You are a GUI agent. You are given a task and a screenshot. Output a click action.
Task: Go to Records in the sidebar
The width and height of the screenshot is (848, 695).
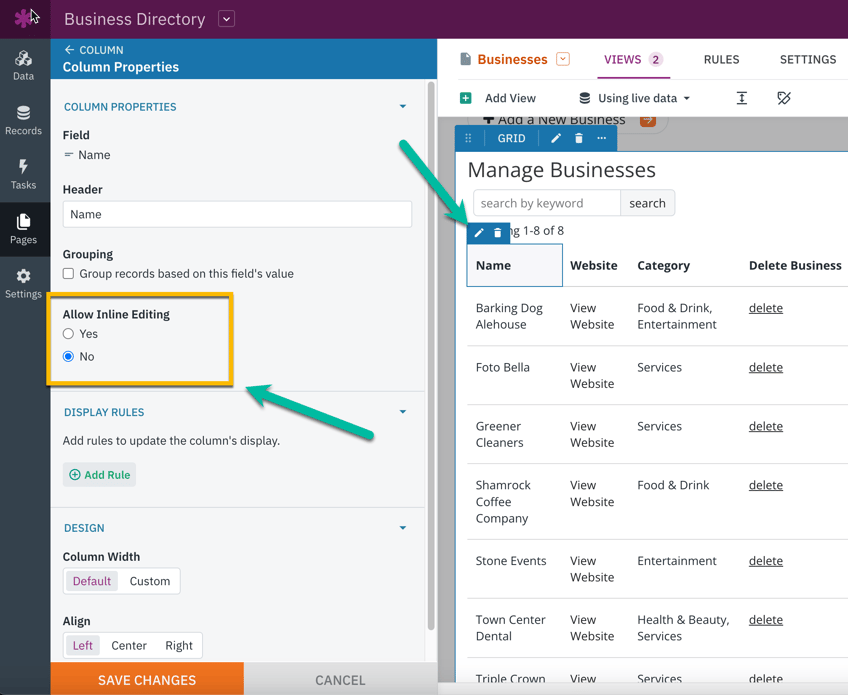coord(23,120)
